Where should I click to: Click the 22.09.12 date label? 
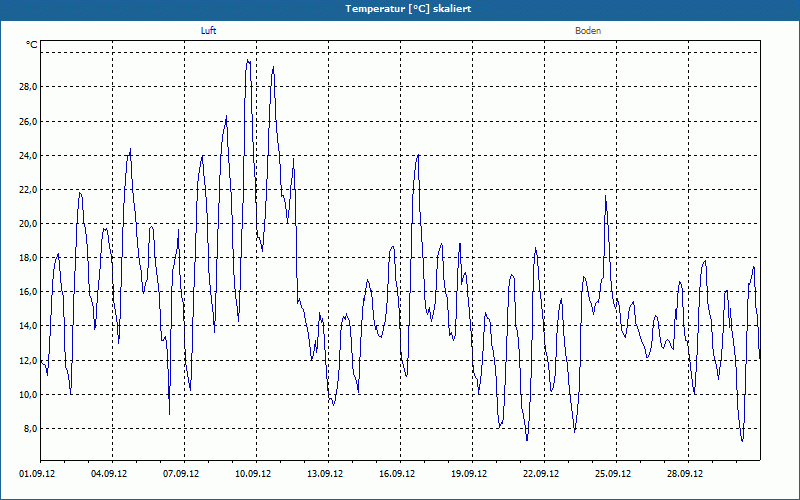click(540, 474)
